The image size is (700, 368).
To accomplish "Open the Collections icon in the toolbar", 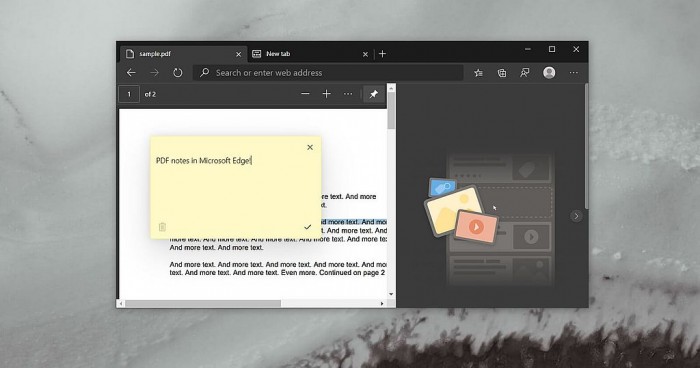I will coord(502,73).
